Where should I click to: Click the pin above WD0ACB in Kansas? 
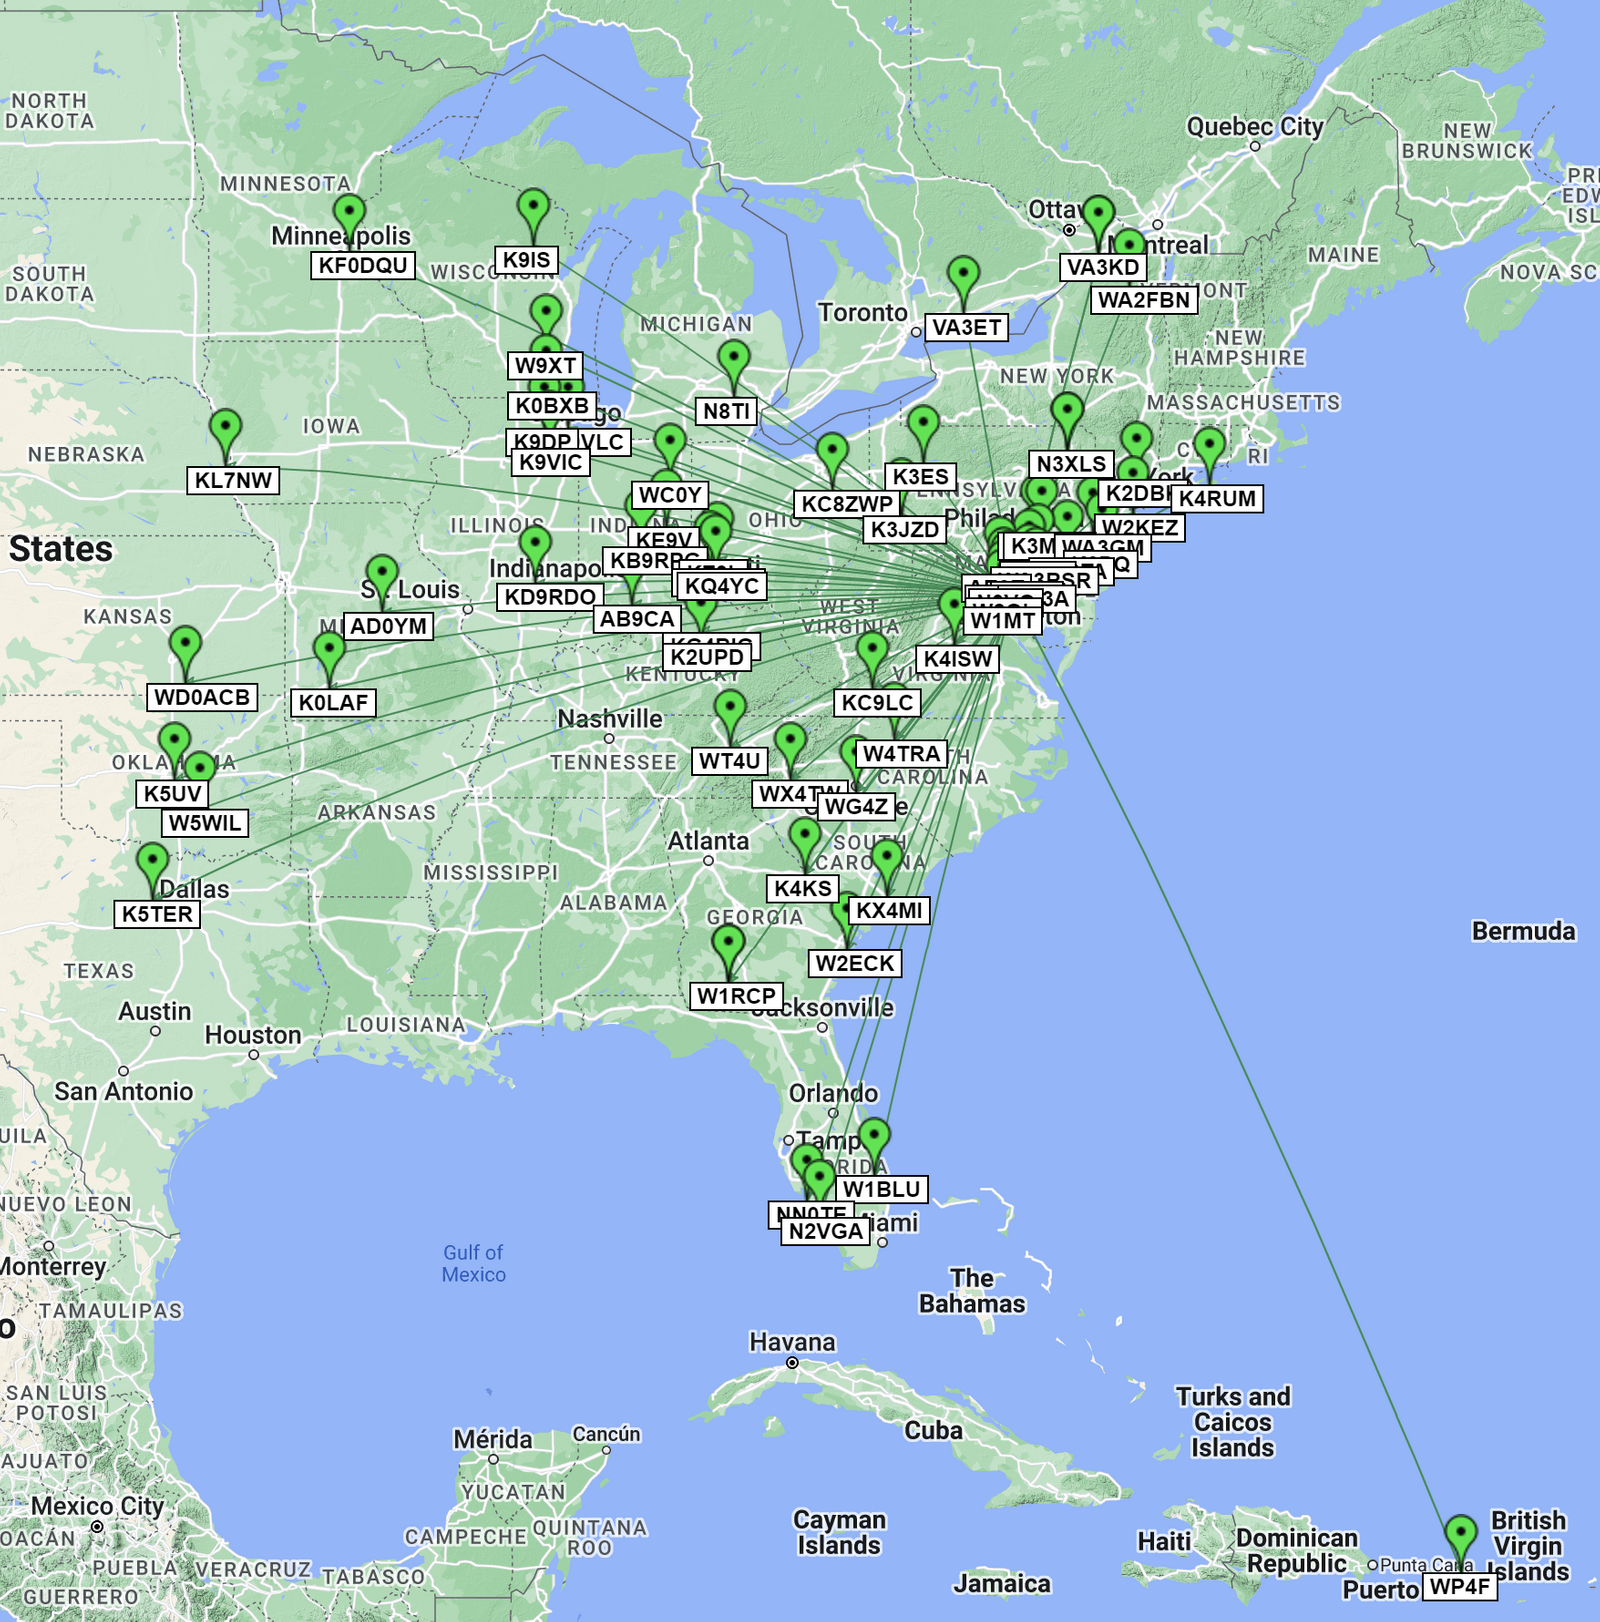(185, 645)
